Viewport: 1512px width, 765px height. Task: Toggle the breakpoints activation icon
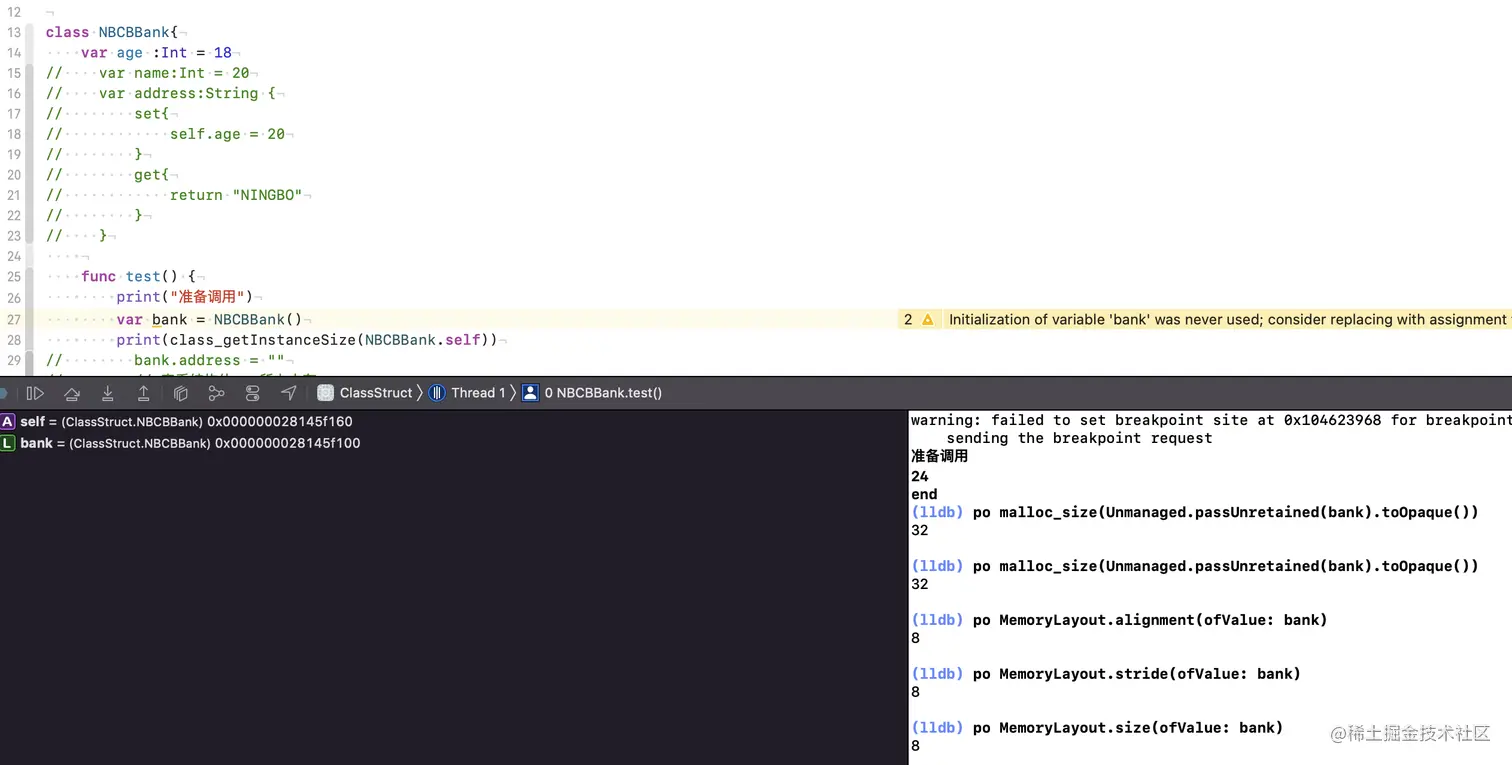pyautogui.click(x=3, y=393)
